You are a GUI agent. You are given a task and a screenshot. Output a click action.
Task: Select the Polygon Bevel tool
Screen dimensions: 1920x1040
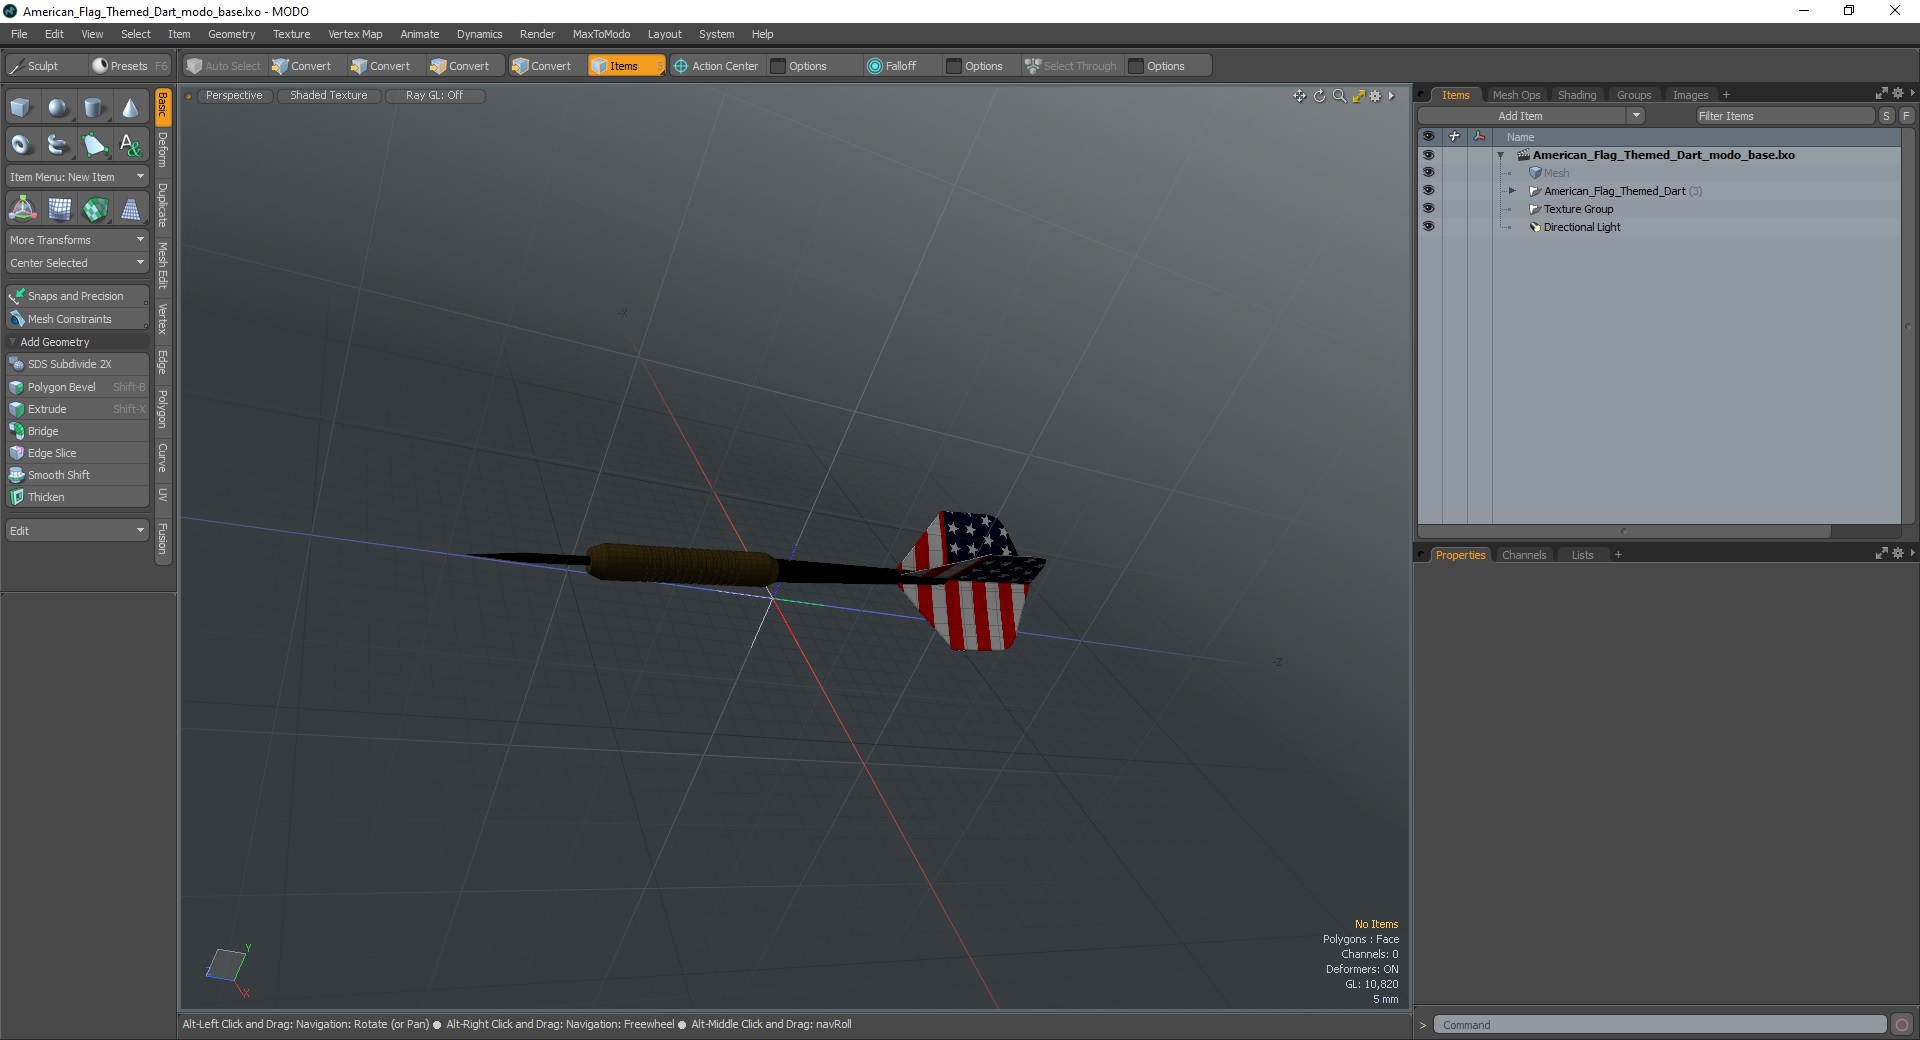pyautogui.click(x=77, y=387)
